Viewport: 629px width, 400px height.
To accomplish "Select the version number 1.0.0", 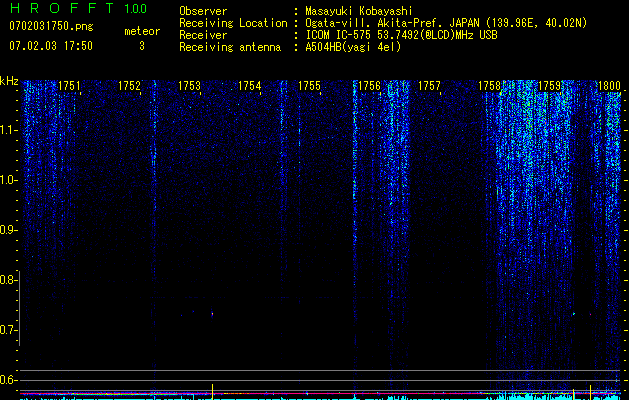I will tap(135, 9).
